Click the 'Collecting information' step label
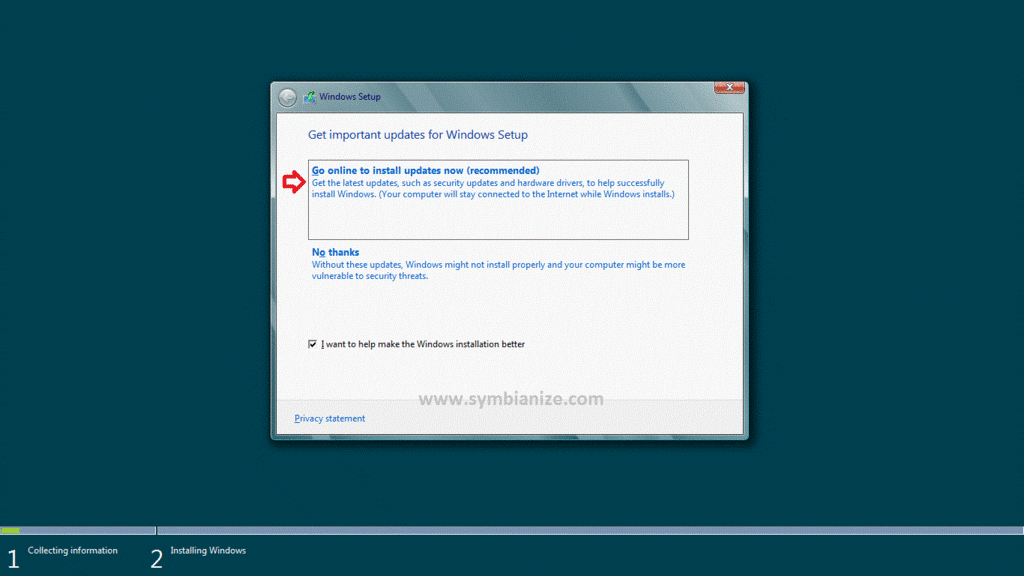1024x576 pixels. [72, 551]
